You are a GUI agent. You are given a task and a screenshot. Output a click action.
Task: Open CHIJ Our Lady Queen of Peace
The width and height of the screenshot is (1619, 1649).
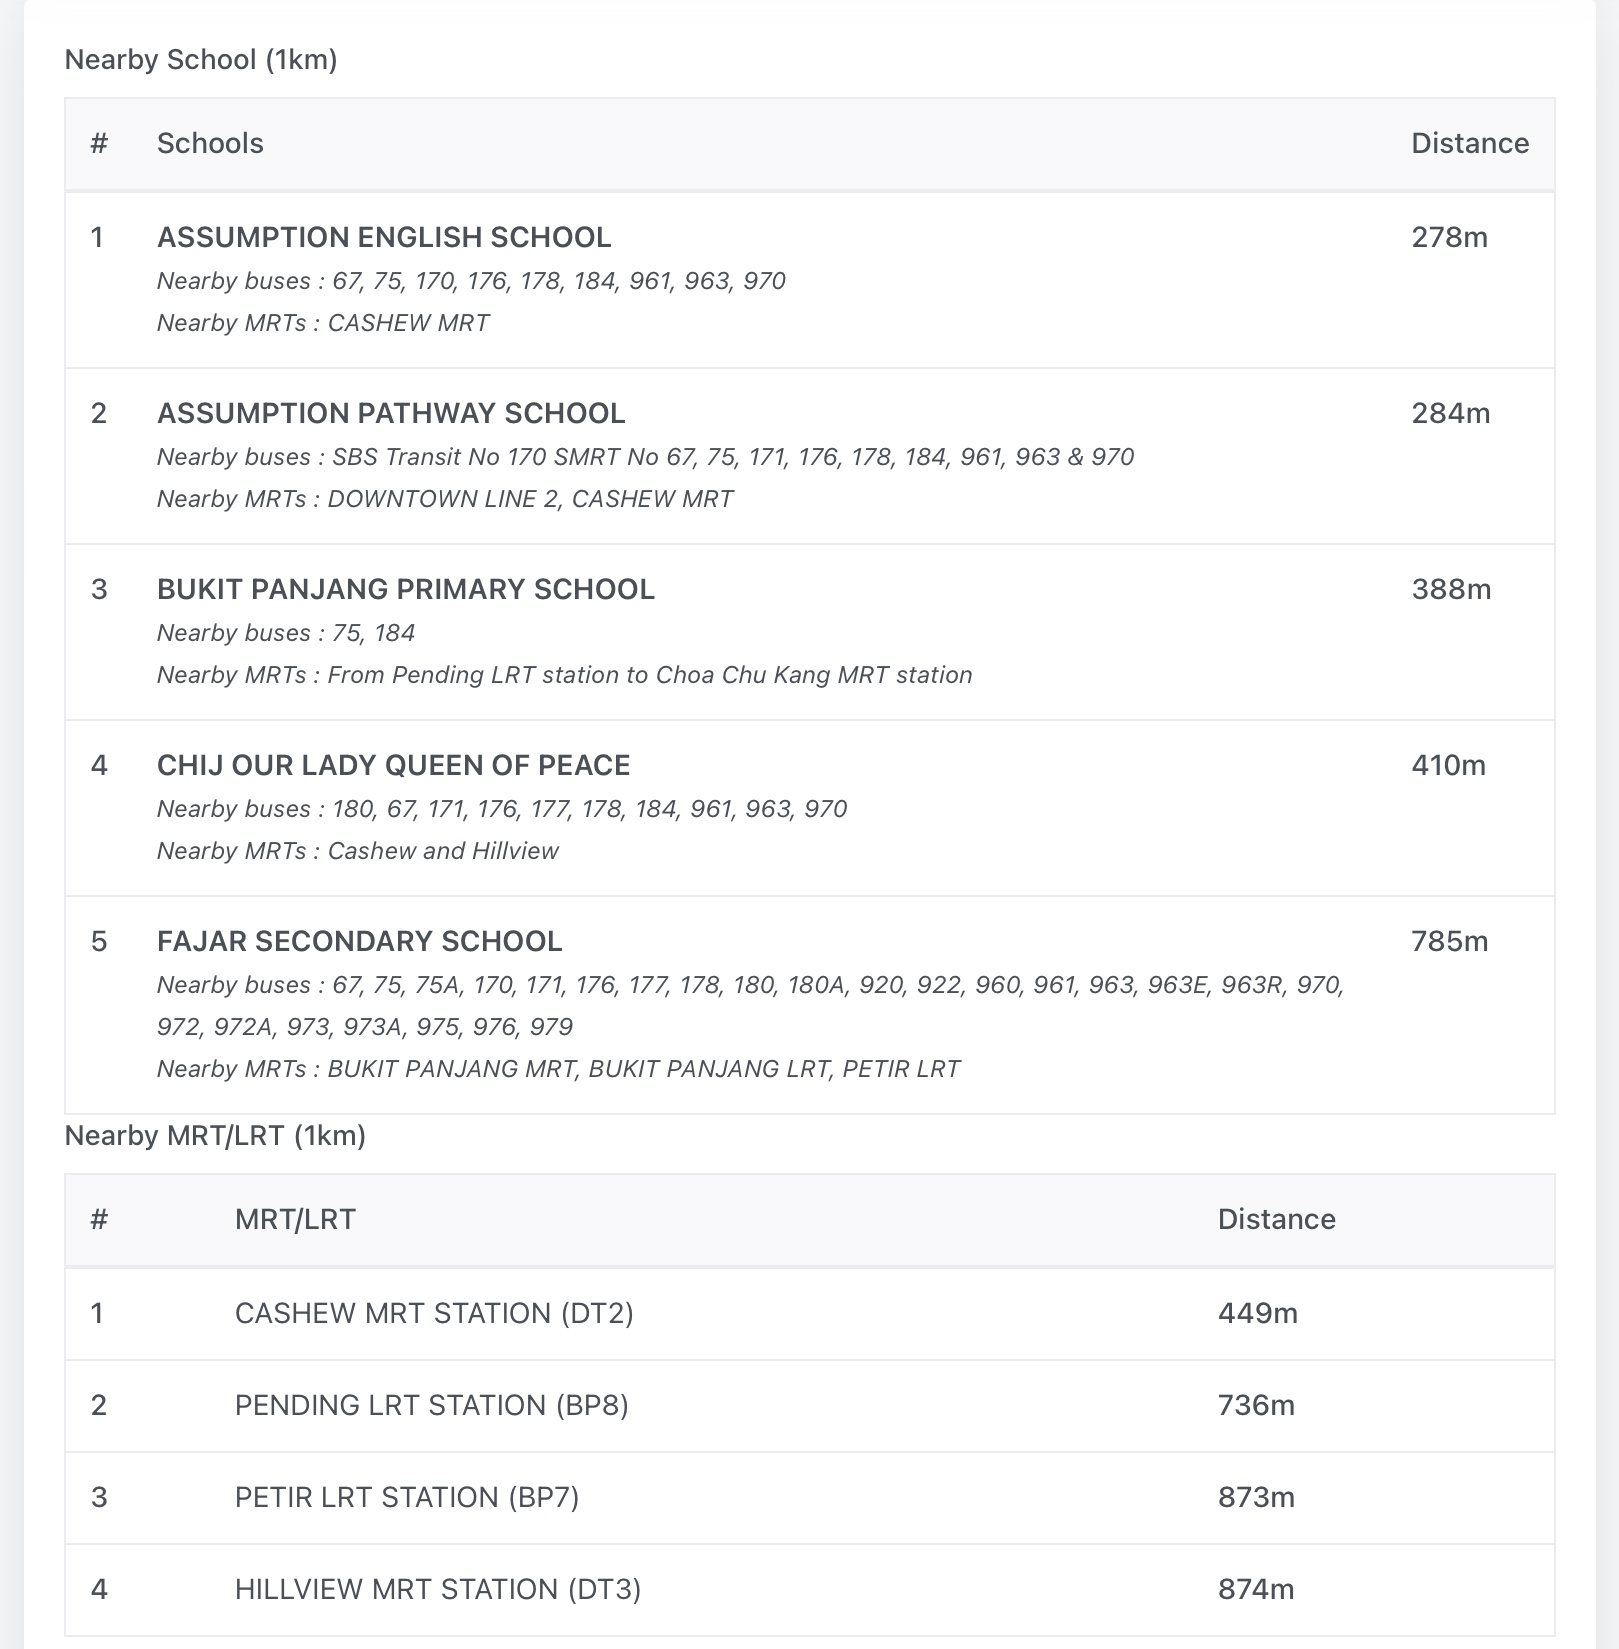(x=394, y=766)
